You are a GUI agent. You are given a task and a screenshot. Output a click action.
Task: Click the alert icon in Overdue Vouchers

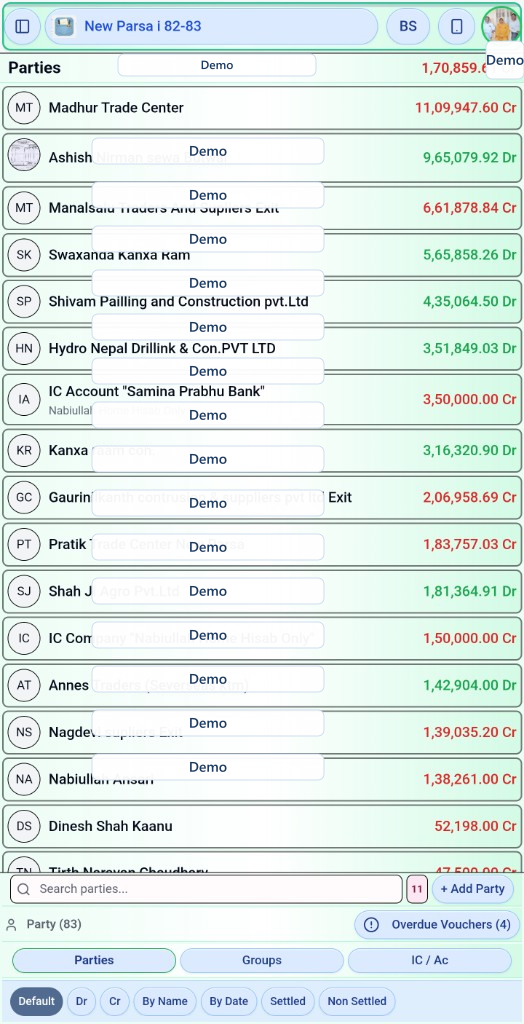[371, 925]
